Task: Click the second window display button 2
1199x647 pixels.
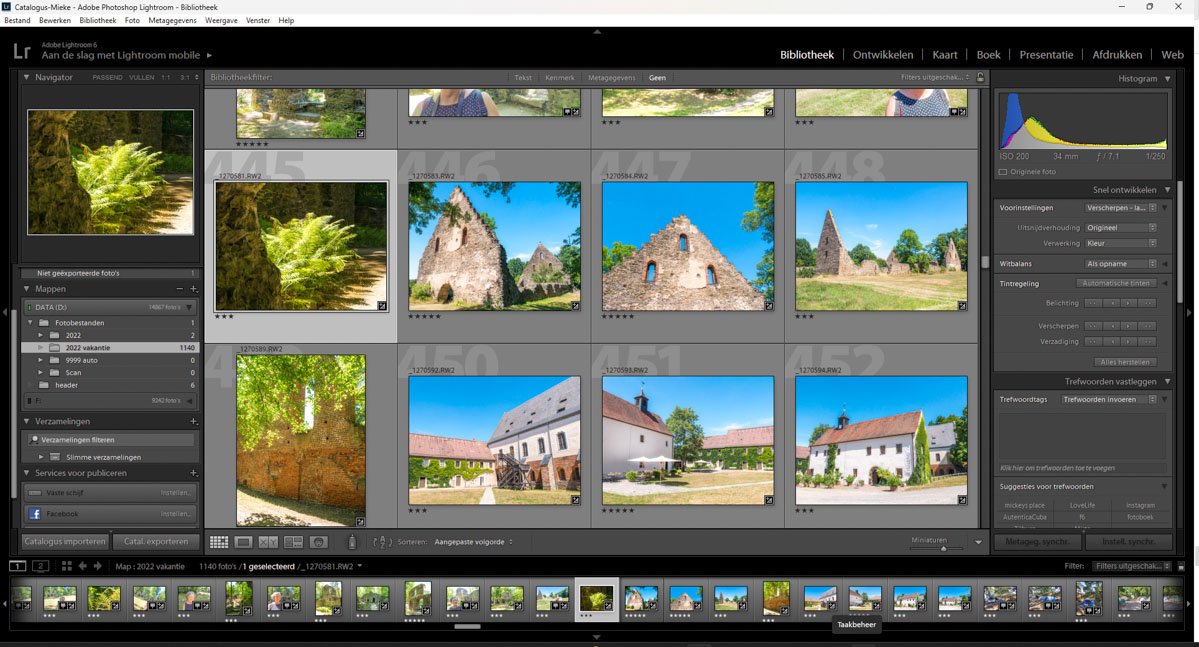Action: point(41,566)
